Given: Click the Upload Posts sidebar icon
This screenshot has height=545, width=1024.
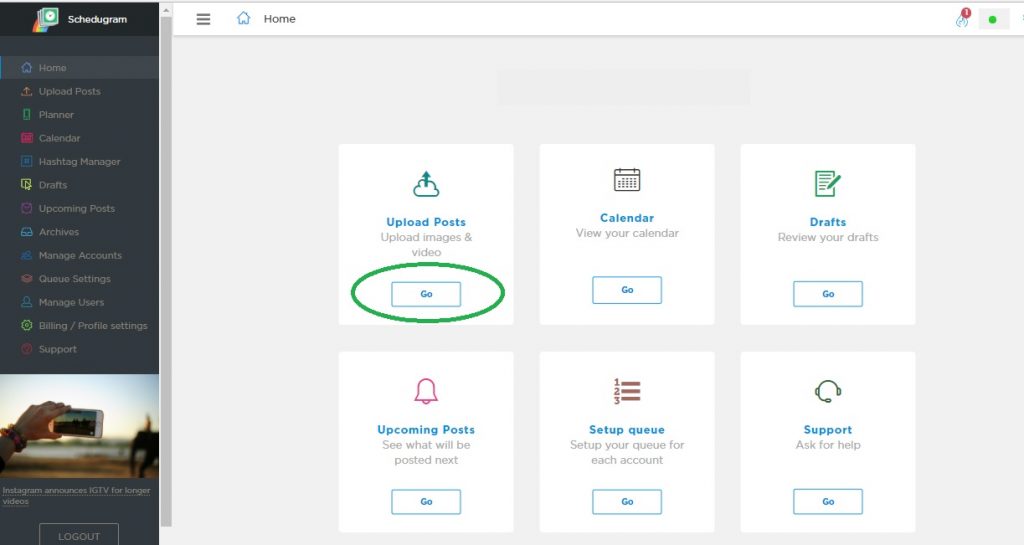Looking at the screenshot, I should [x=27, y=91].
